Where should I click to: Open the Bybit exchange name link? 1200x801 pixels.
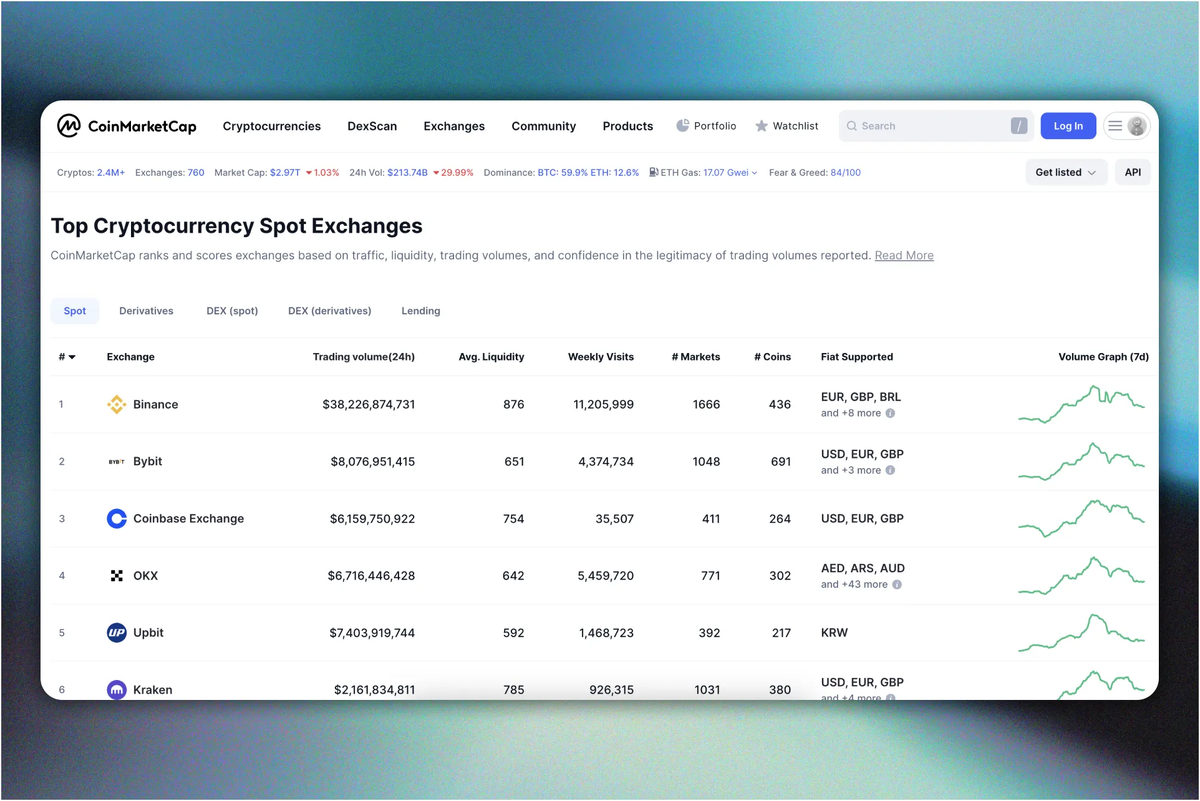(x=148, y=462)
